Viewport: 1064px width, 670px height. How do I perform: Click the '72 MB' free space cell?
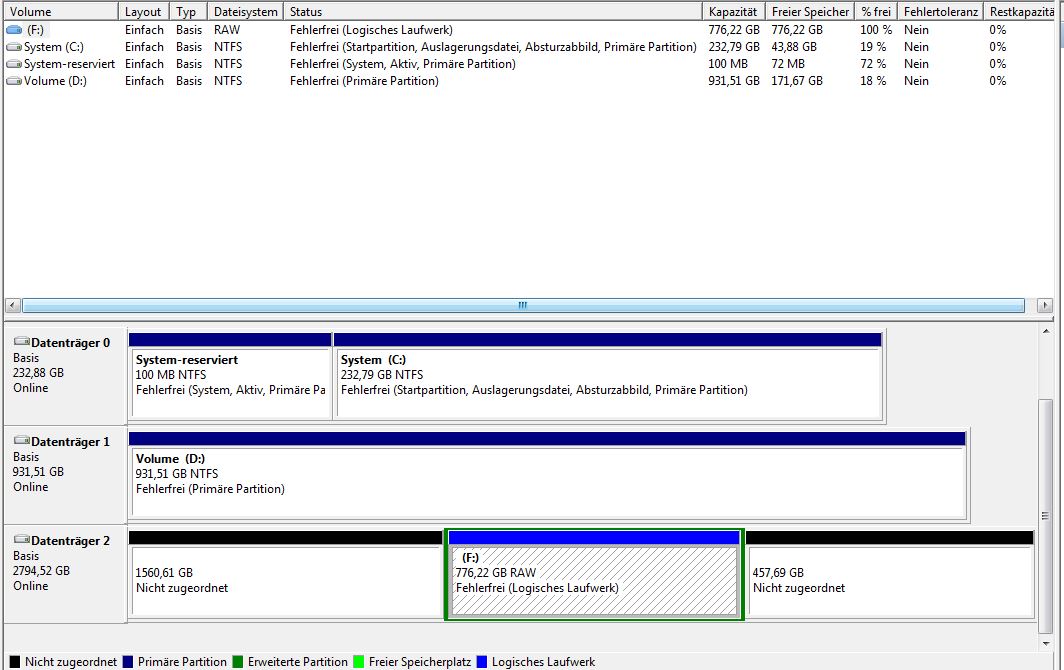click(x=788, y=64)
